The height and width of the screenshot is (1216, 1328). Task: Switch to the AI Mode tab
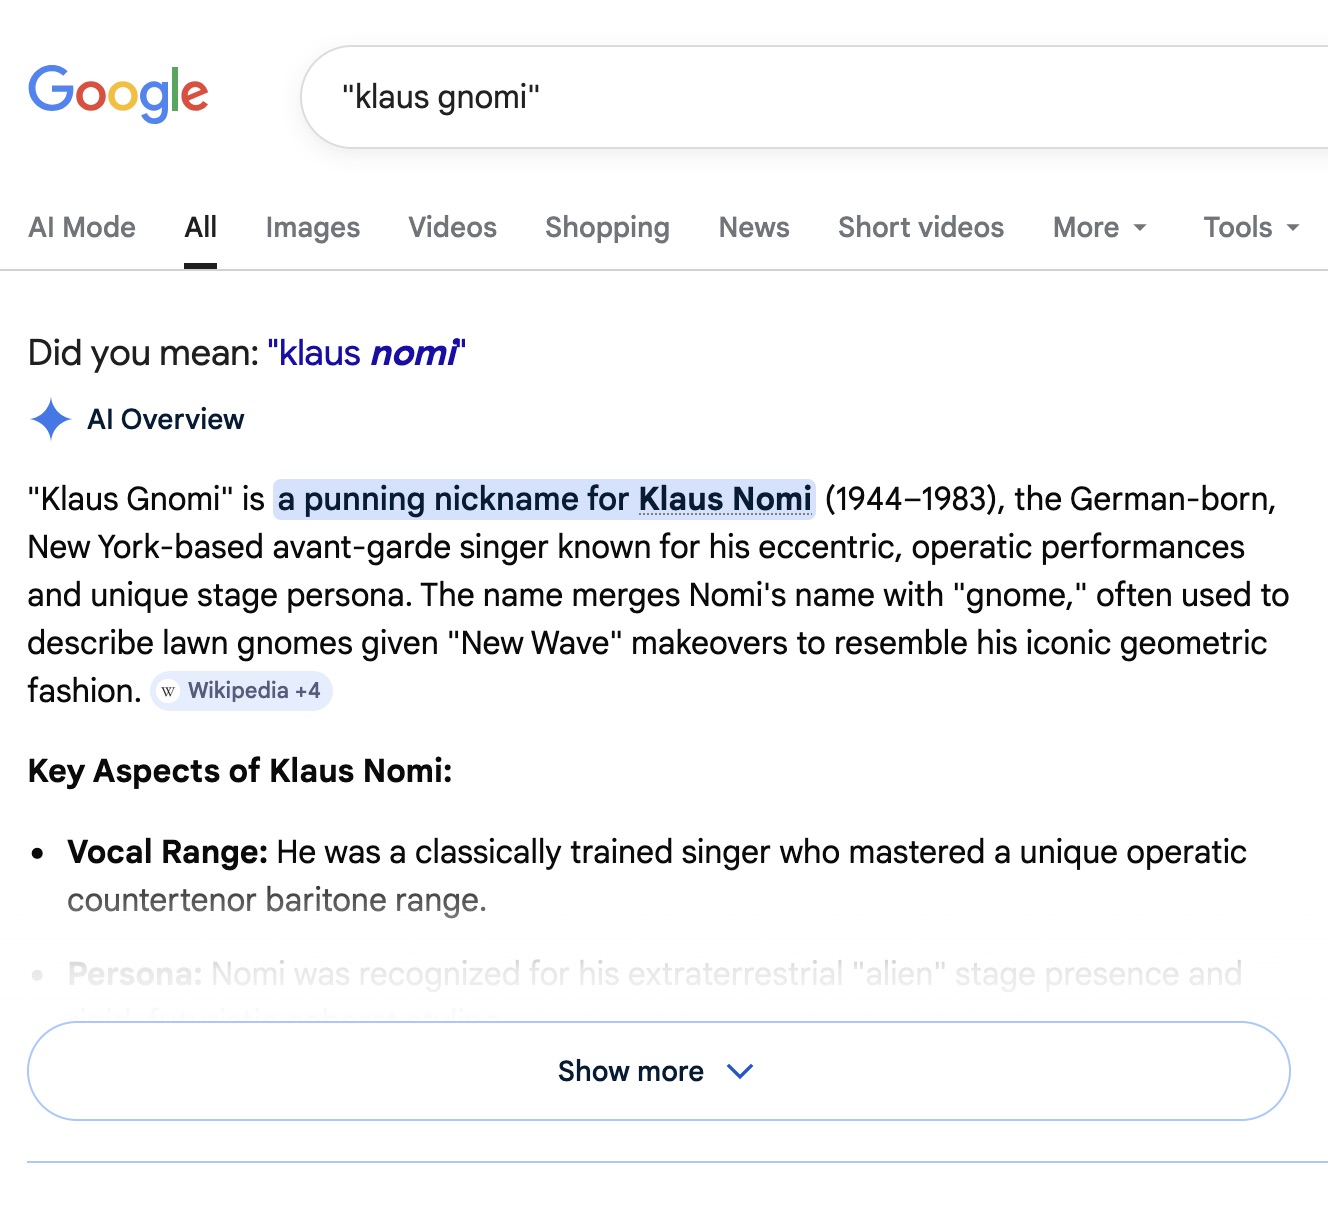coord(82,228)
